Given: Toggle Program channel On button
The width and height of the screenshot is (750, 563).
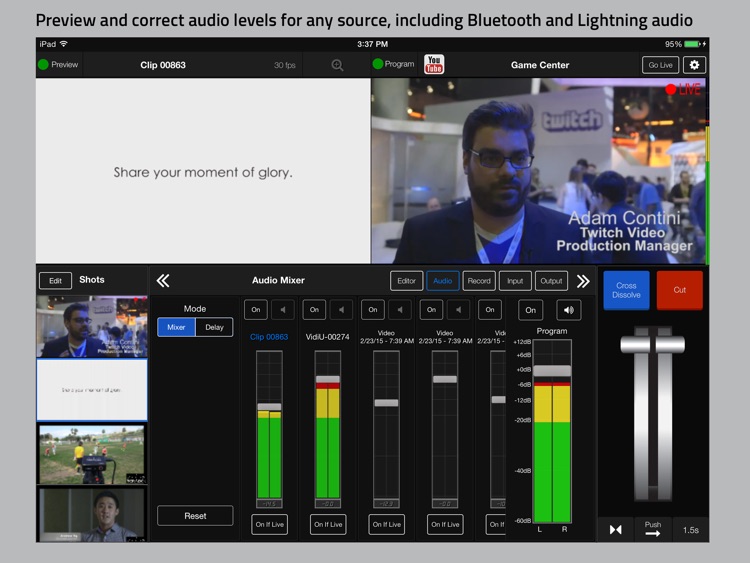Looking at the screenshot, I should (x=530, y=310).
